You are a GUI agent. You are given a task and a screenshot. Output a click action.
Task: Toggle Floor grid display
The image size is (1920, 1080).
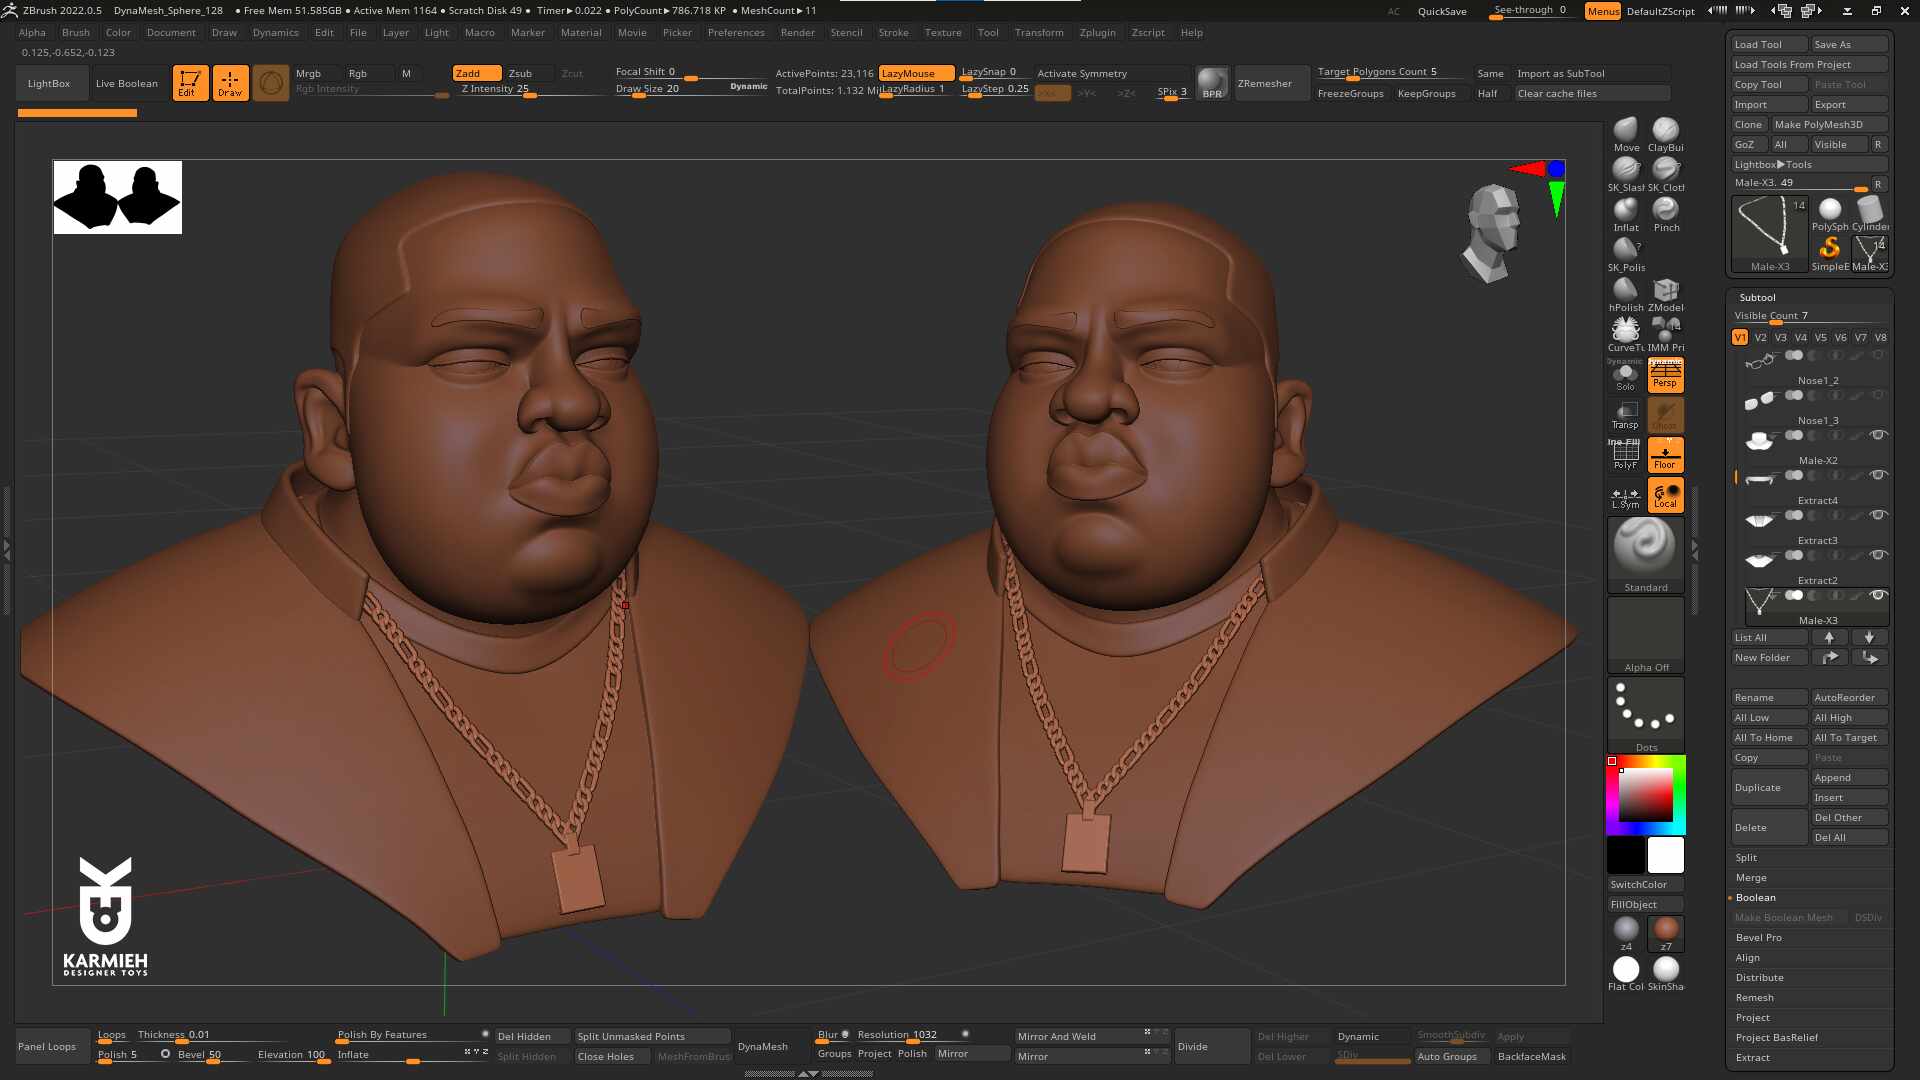coord(1665,455)
